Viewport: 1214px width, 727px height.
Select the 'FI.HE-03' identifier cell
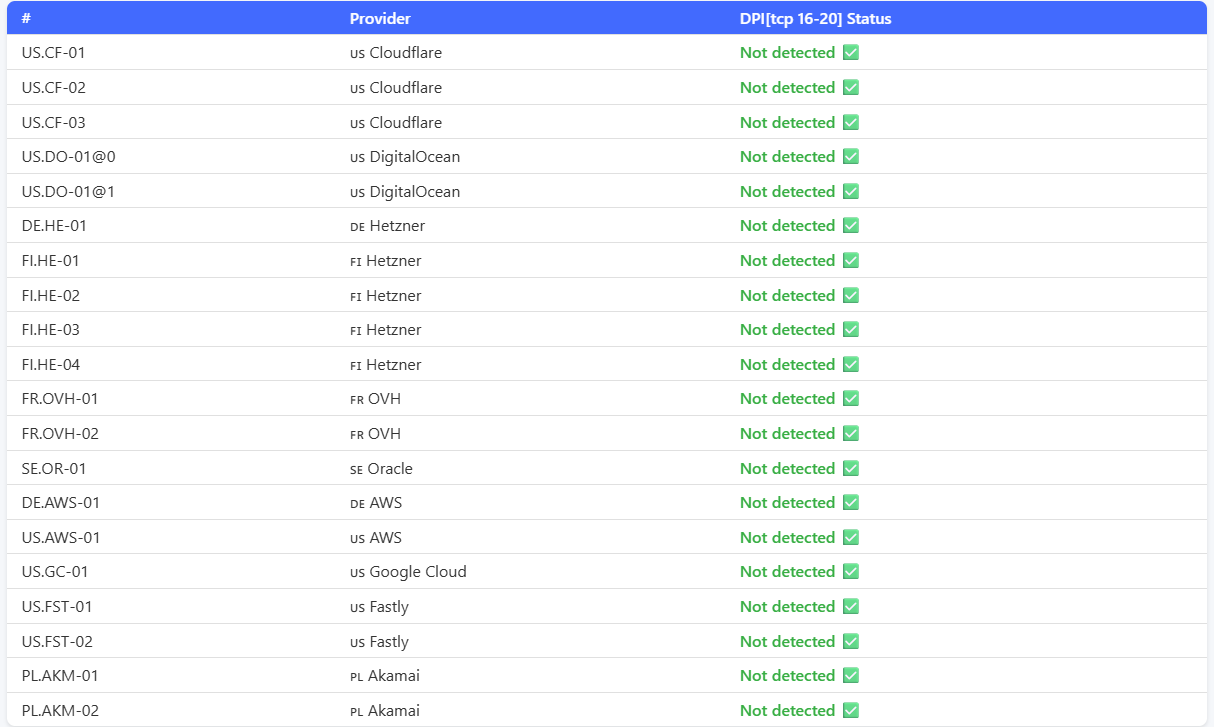[x=50, y=330]
